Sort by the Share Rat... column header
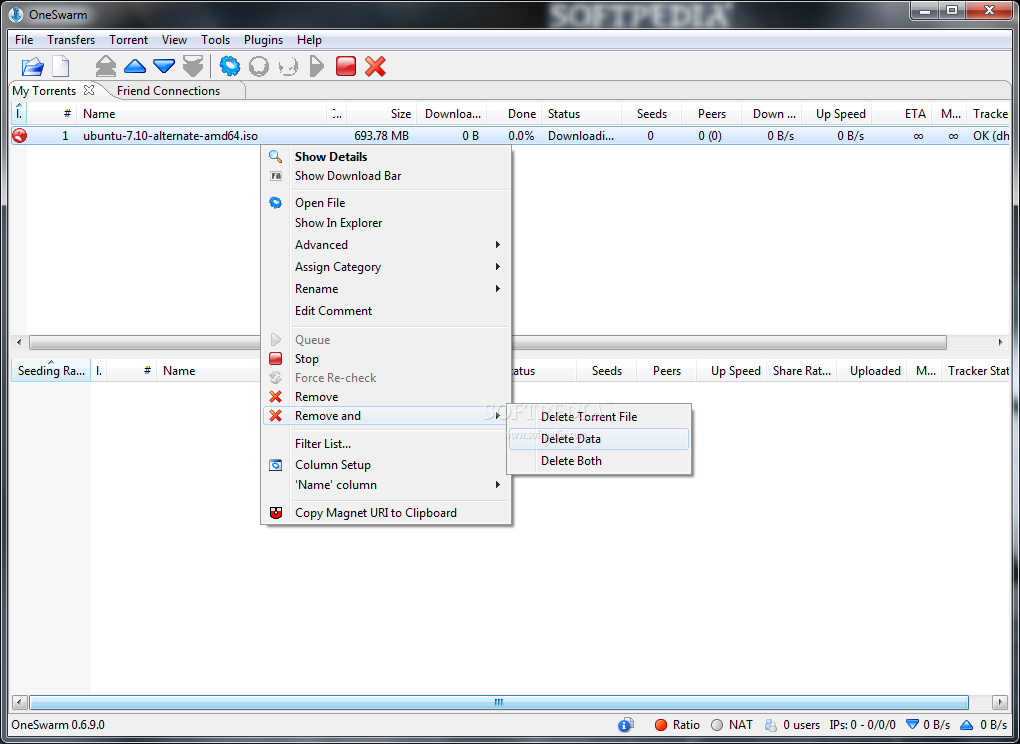This screenshot has height=744, width=1020. (802, 371)
